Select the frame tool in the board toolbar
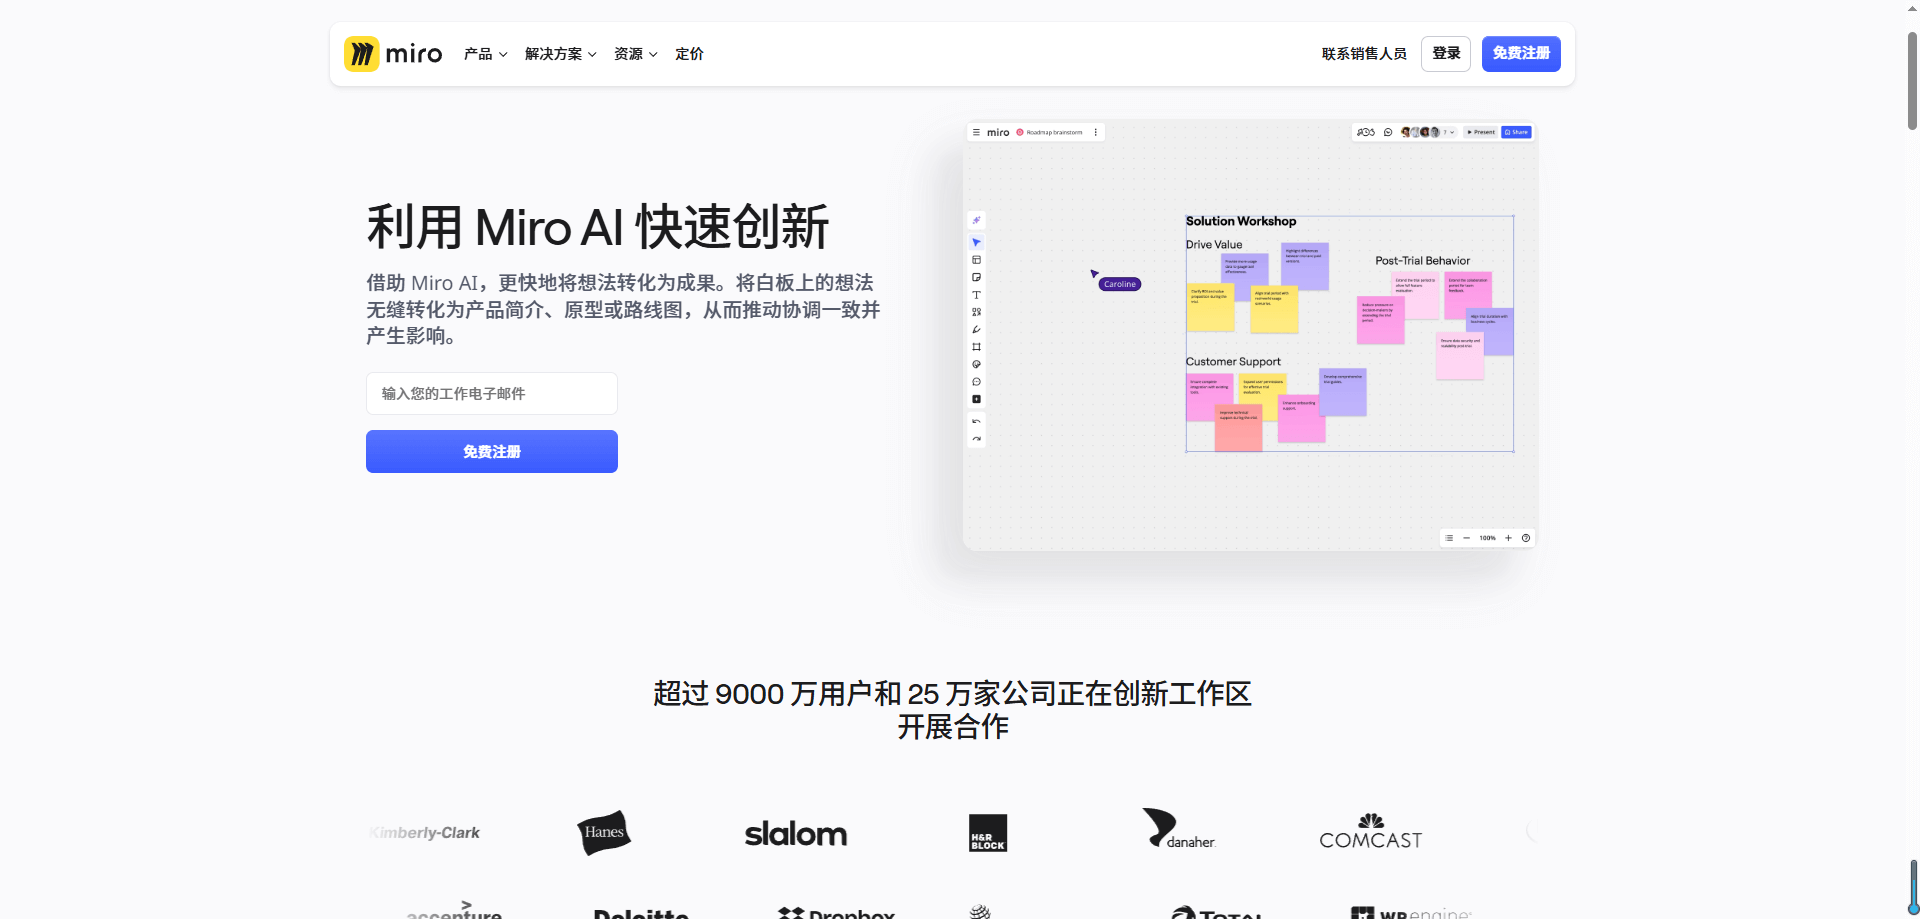Image resolution: width=1920 pixels, height=919 pixels. coord(976,347)
